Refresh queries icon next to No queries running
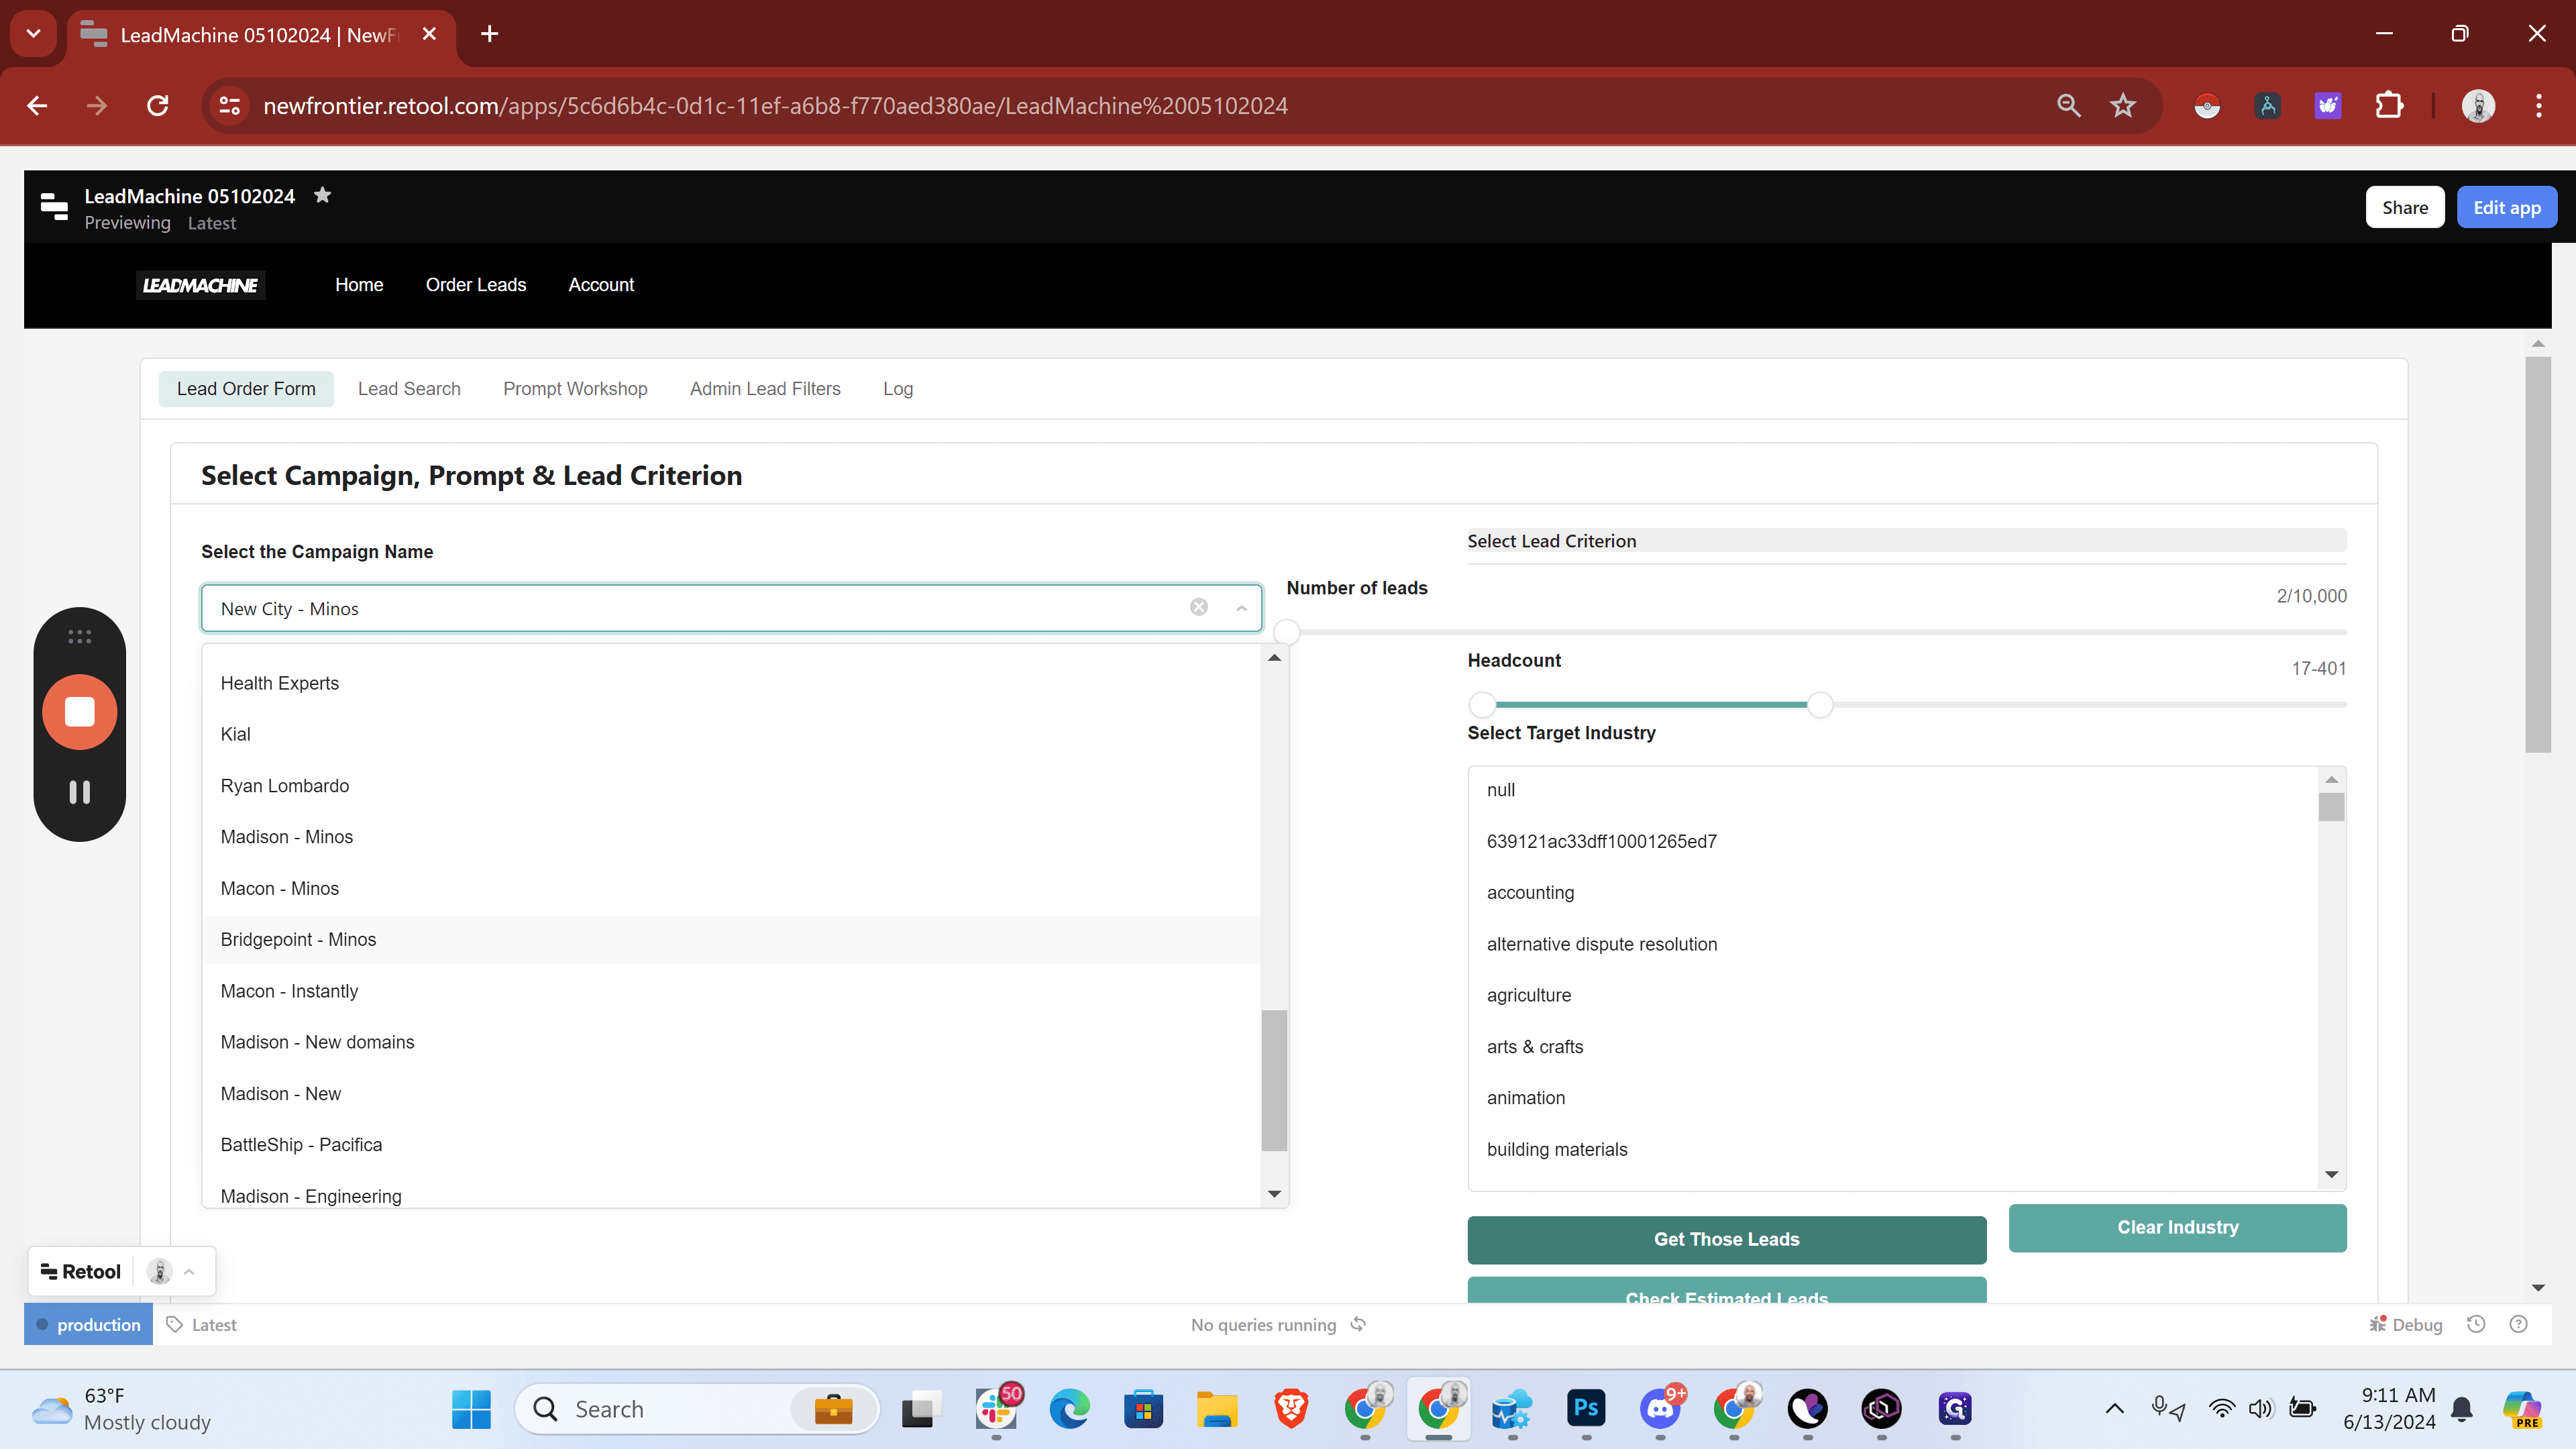The image size is (2576, 1449). click(1358, 1324)
